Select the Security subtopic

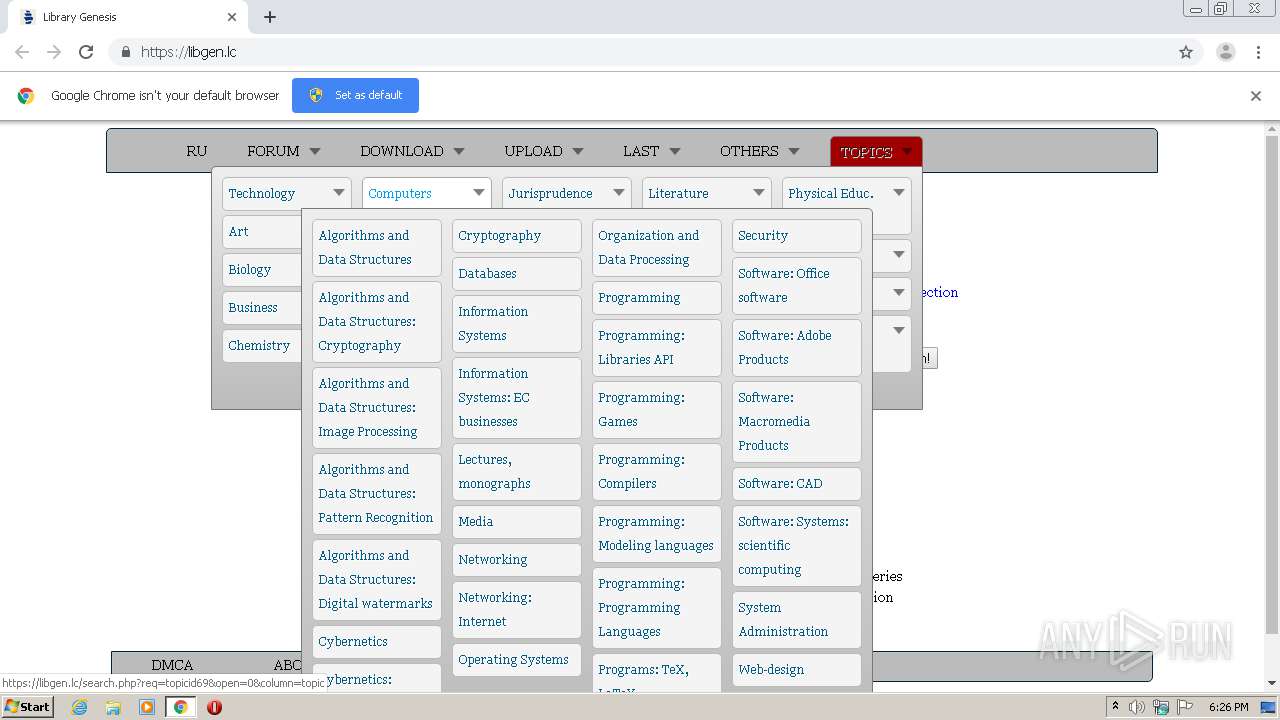pyautogui.click(x=797, y=235)
